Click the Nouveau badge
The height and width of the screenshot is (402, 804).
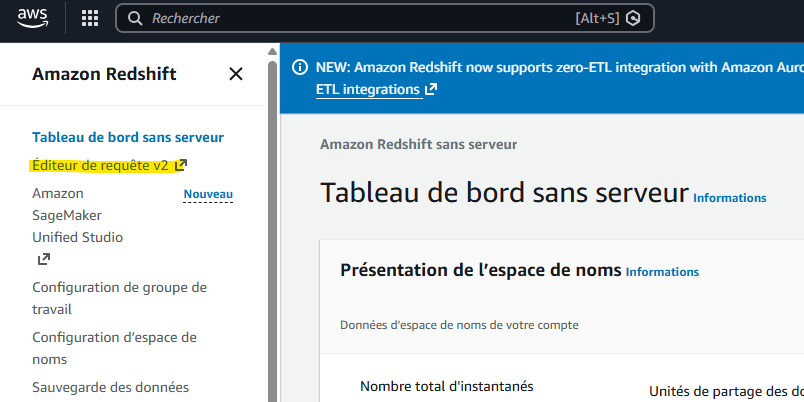tap(208, 194)
